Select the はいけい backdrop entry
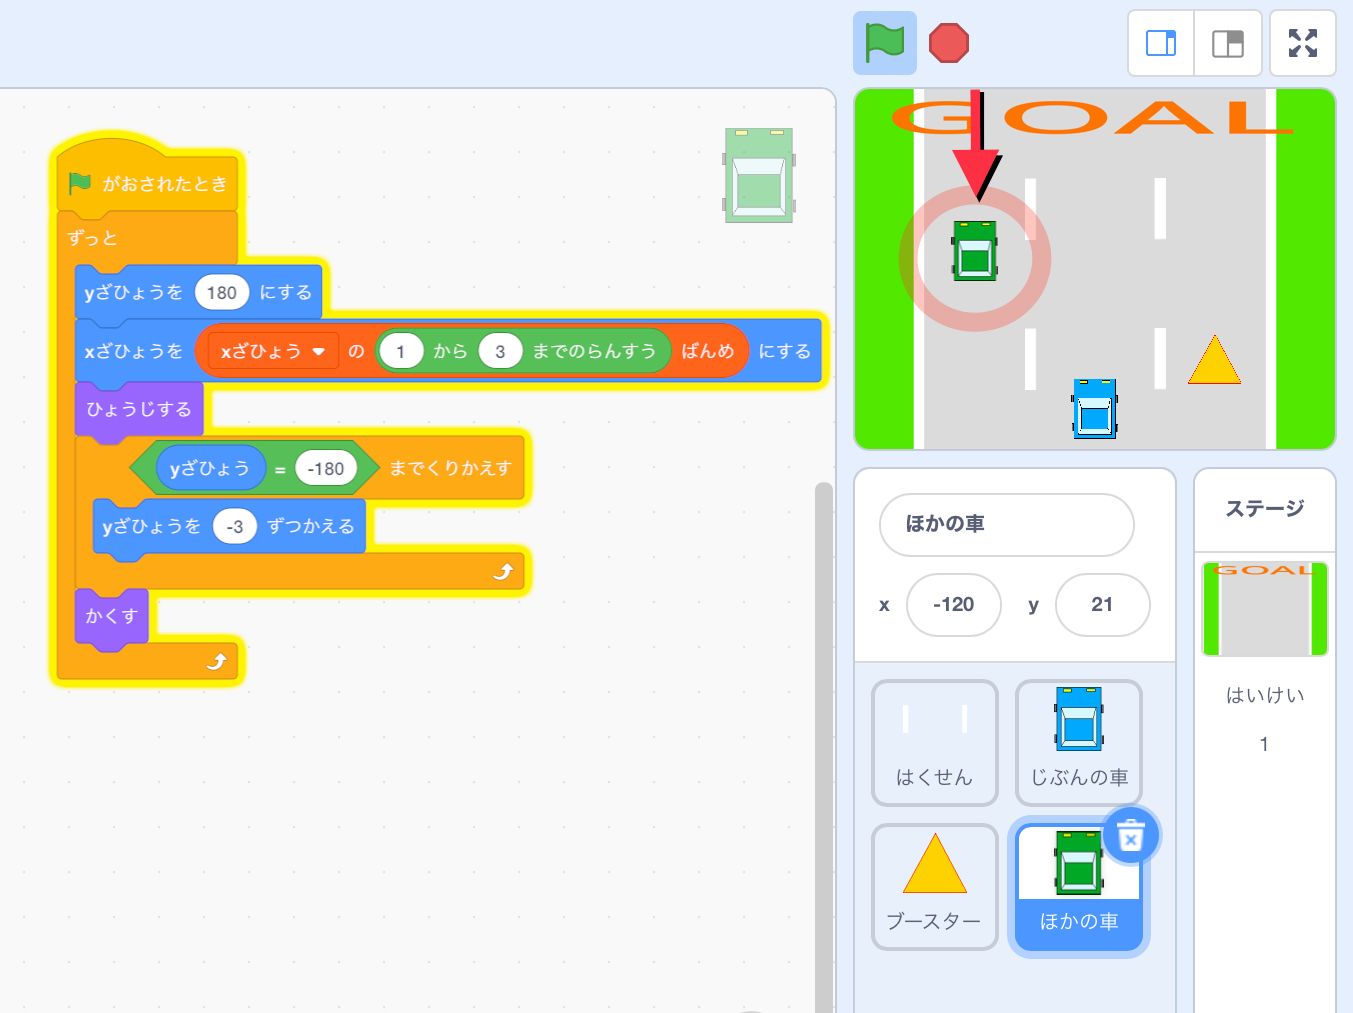1353x1013 pixels. [x=1264, y=695]
